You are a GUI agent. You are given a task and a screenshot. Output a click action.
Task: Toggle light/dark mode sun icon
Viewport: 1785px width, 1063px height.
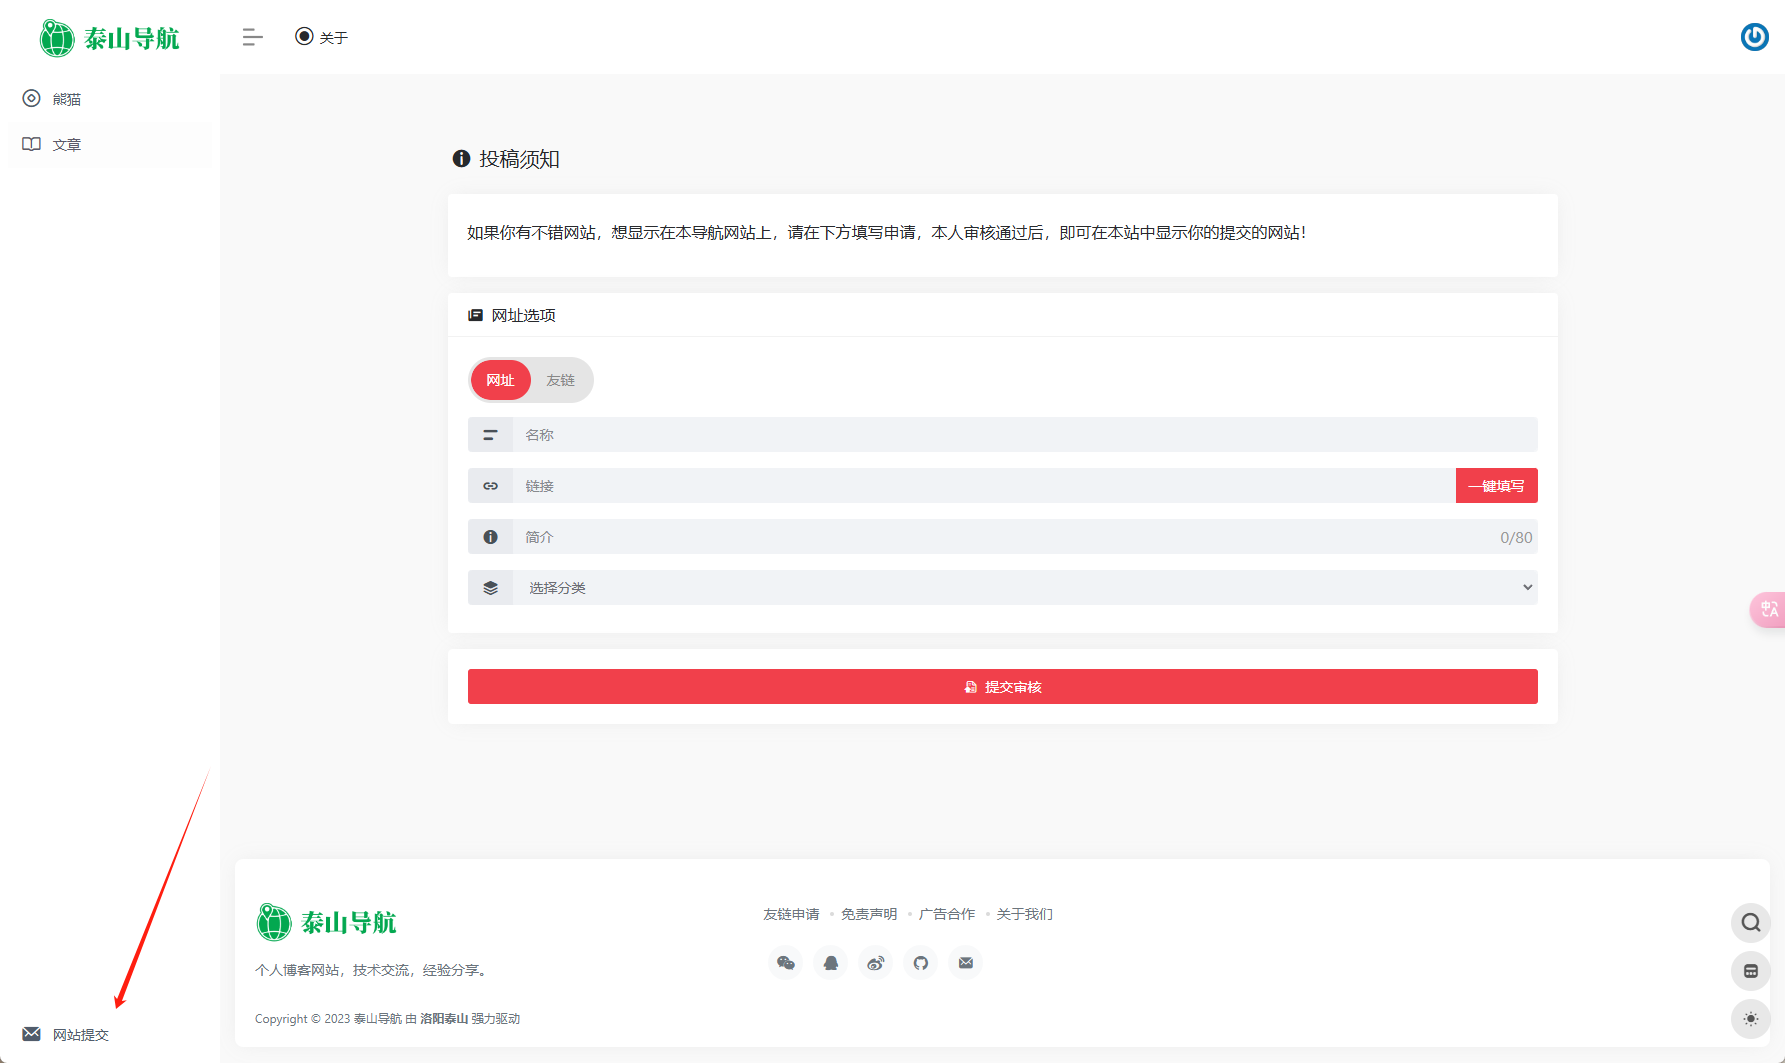point(1751,1019)
